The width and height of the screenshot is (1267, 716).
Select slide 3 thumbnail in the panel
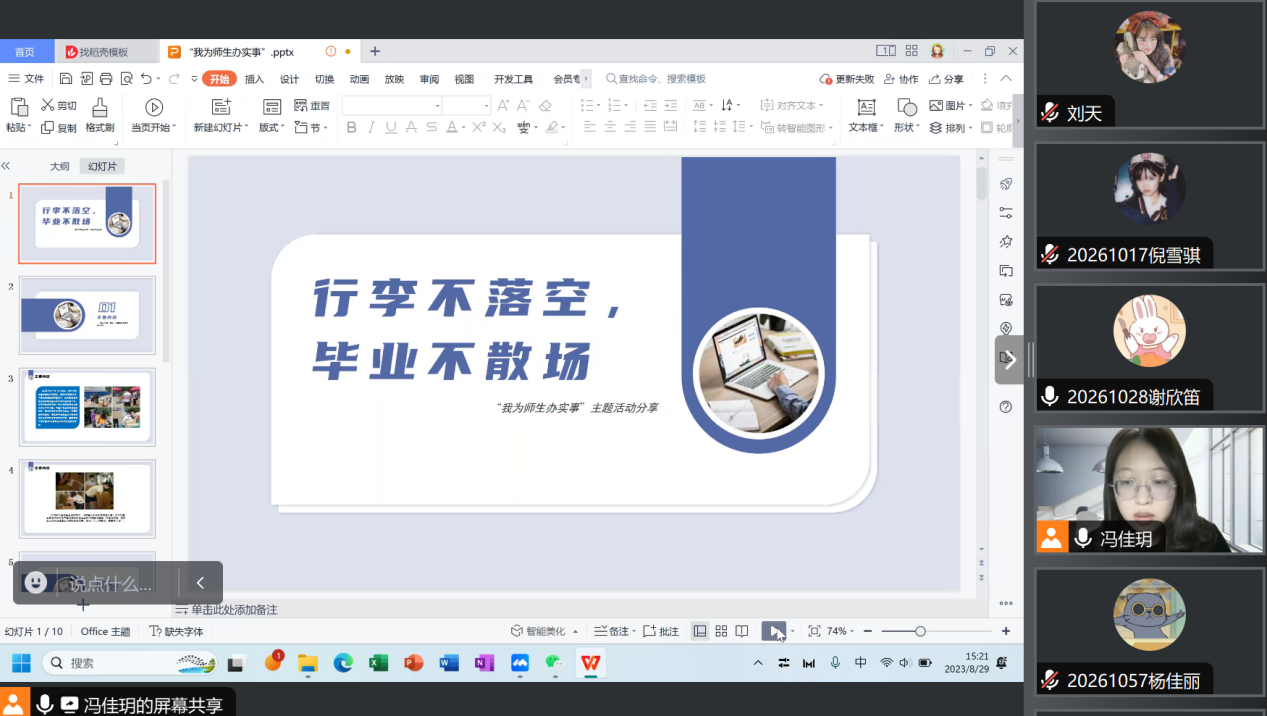click(x=87, y=407)
